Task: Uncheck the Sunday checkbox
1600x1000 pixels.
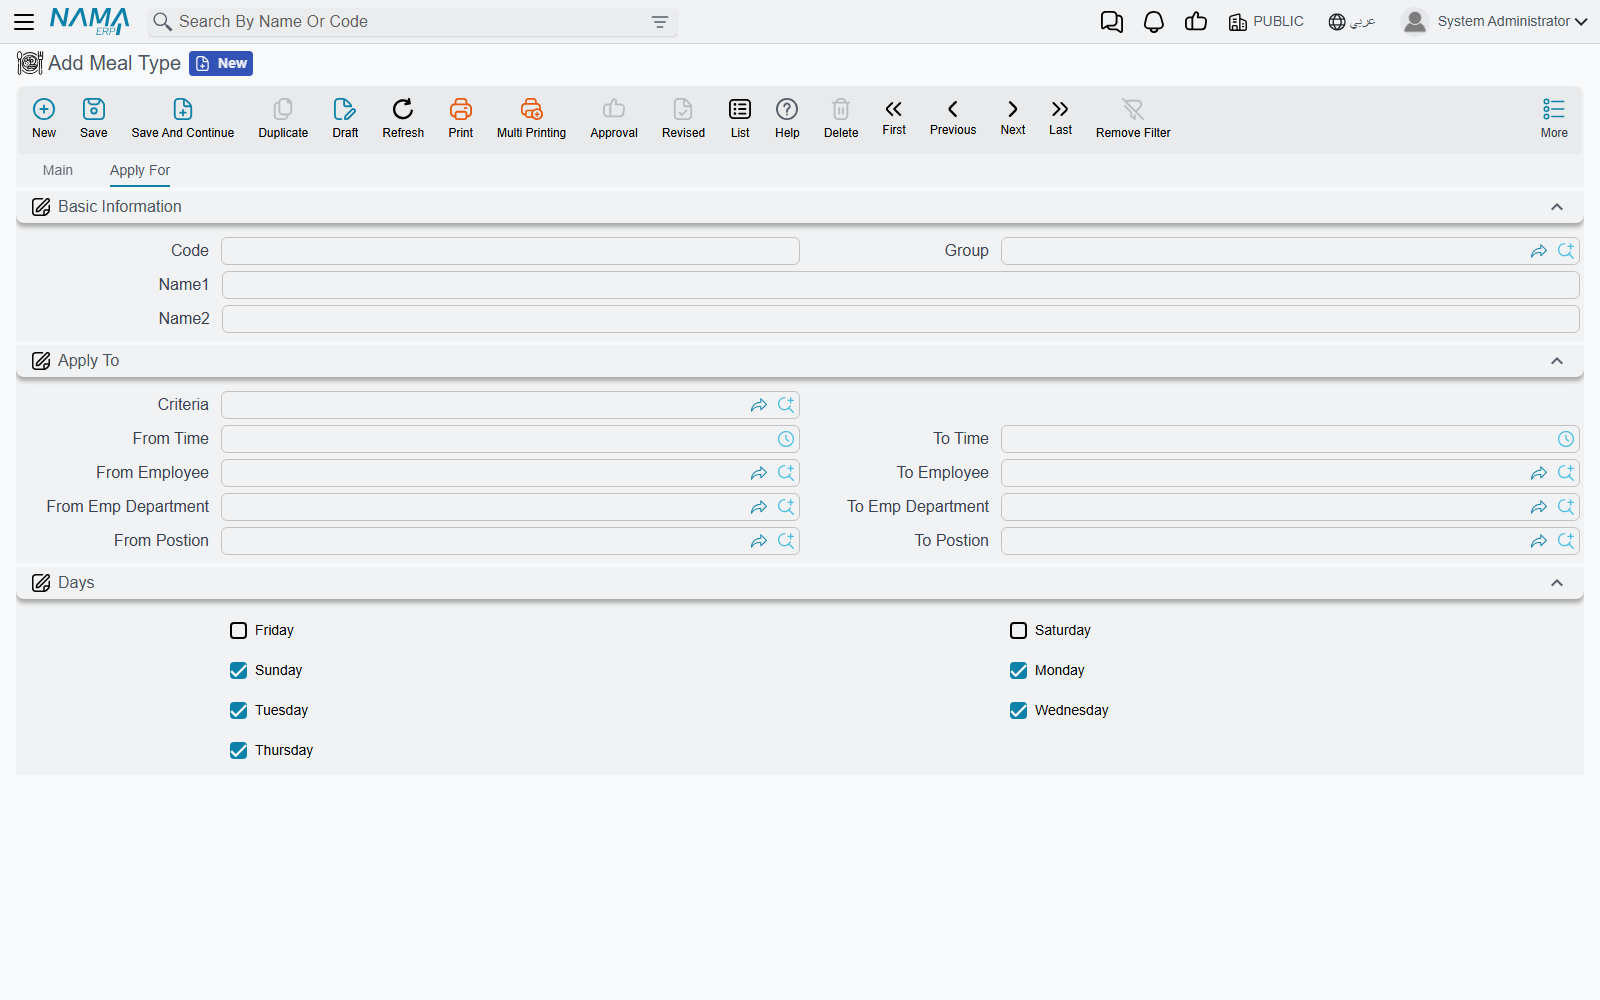Action: [238, 670]
